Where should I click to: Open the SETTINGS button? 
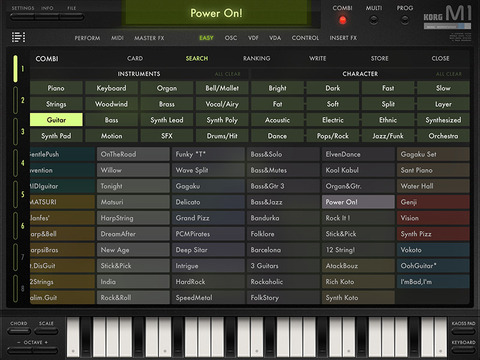click(x=23, y=17)
